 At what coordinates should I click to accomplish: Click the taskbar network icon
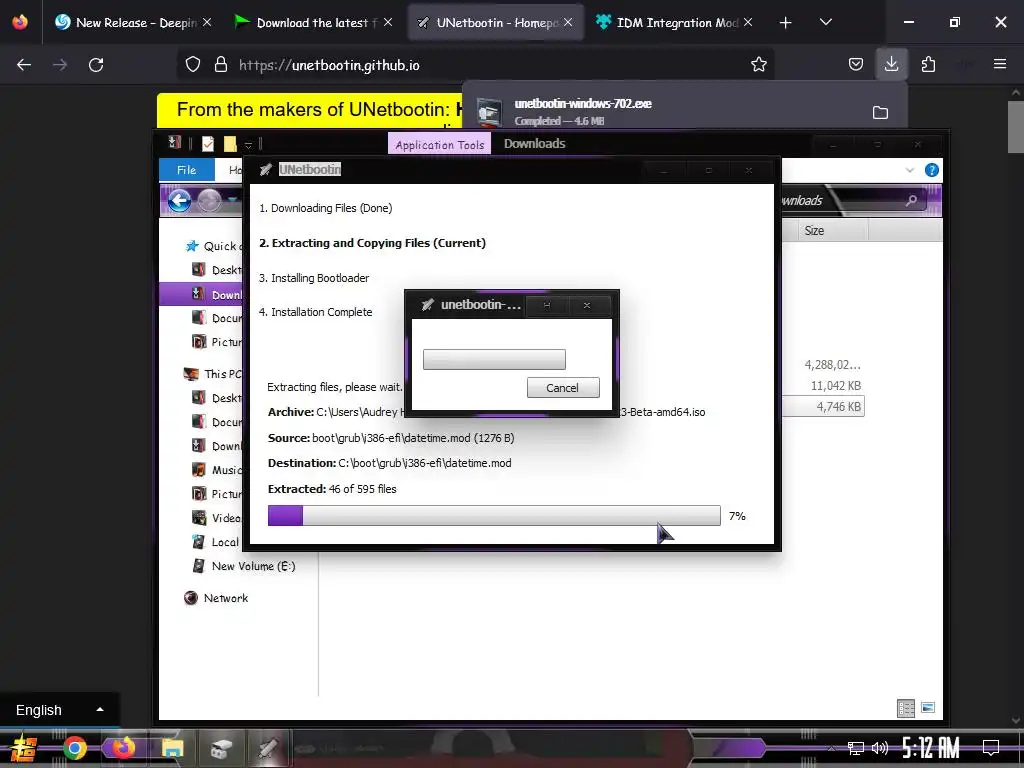(855, 748)
